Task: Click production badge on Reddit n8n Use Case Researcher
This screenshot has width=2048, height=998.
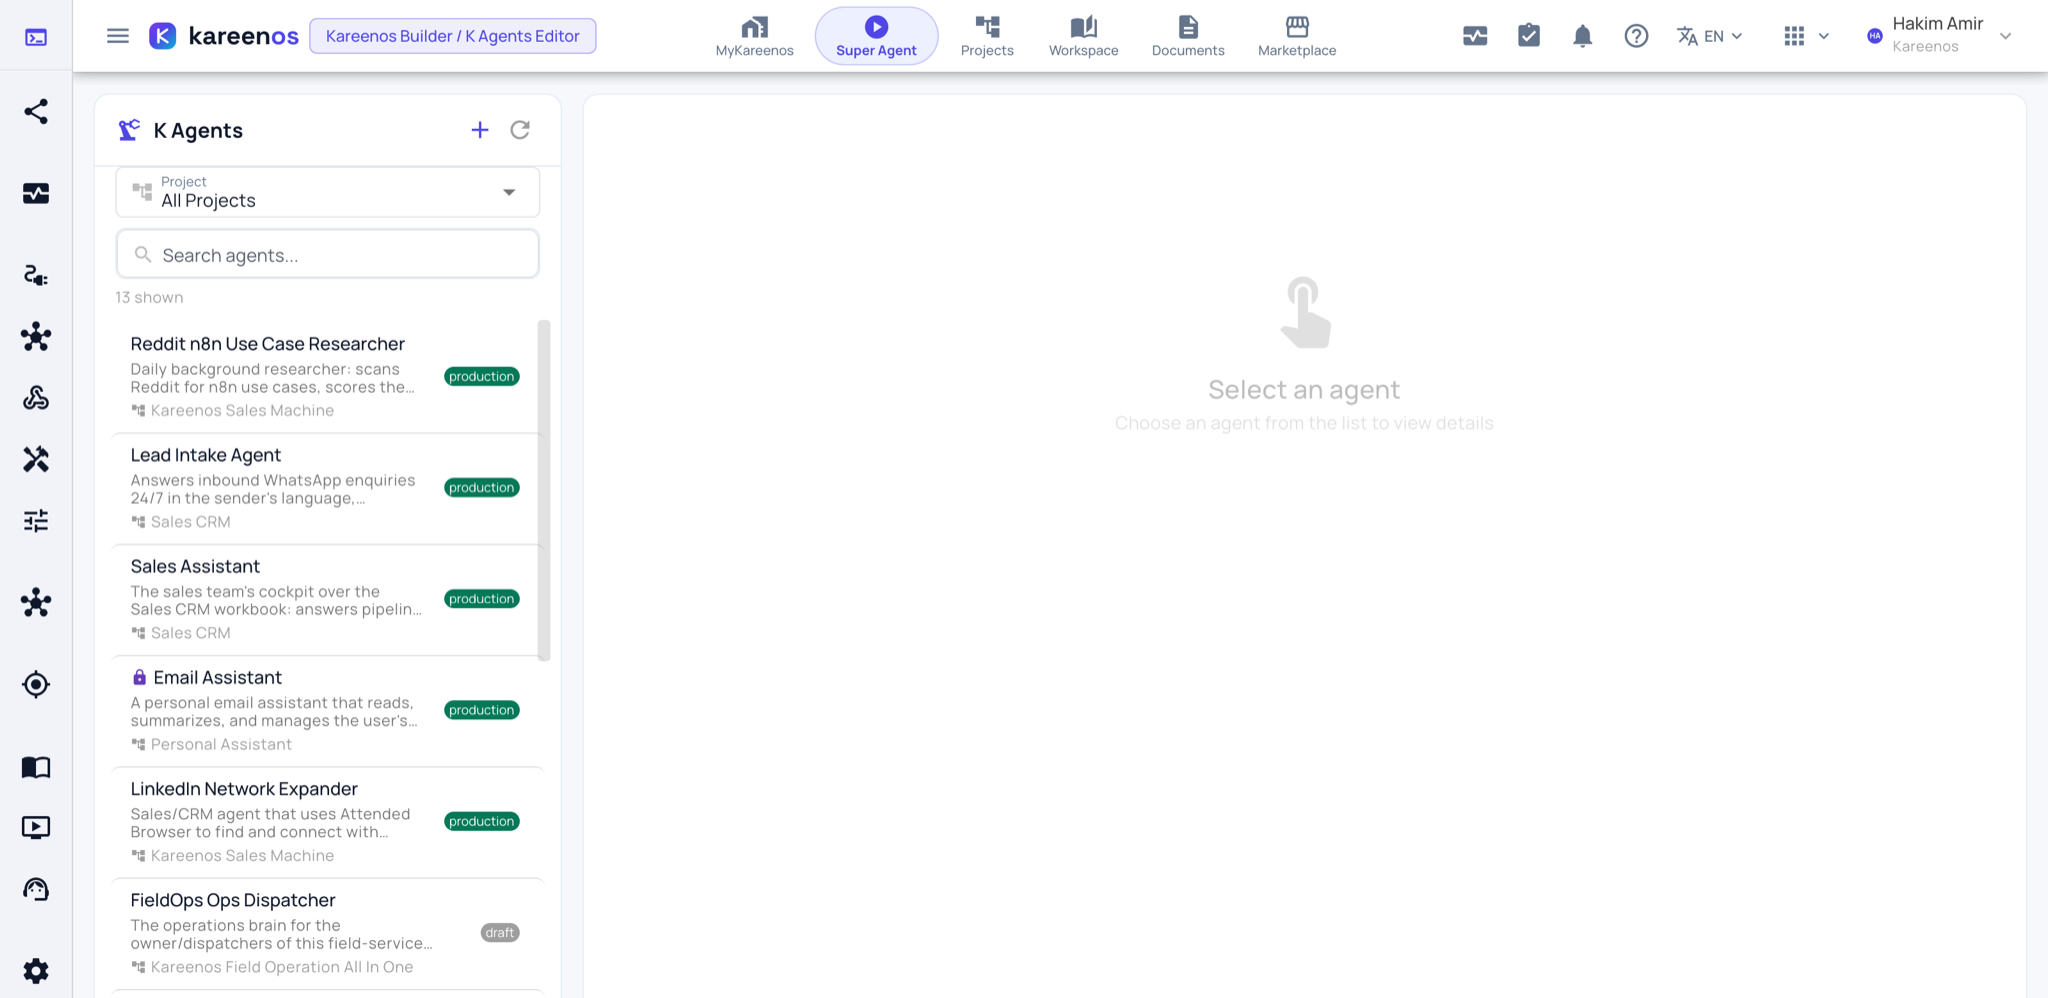Action: point(482,377)
